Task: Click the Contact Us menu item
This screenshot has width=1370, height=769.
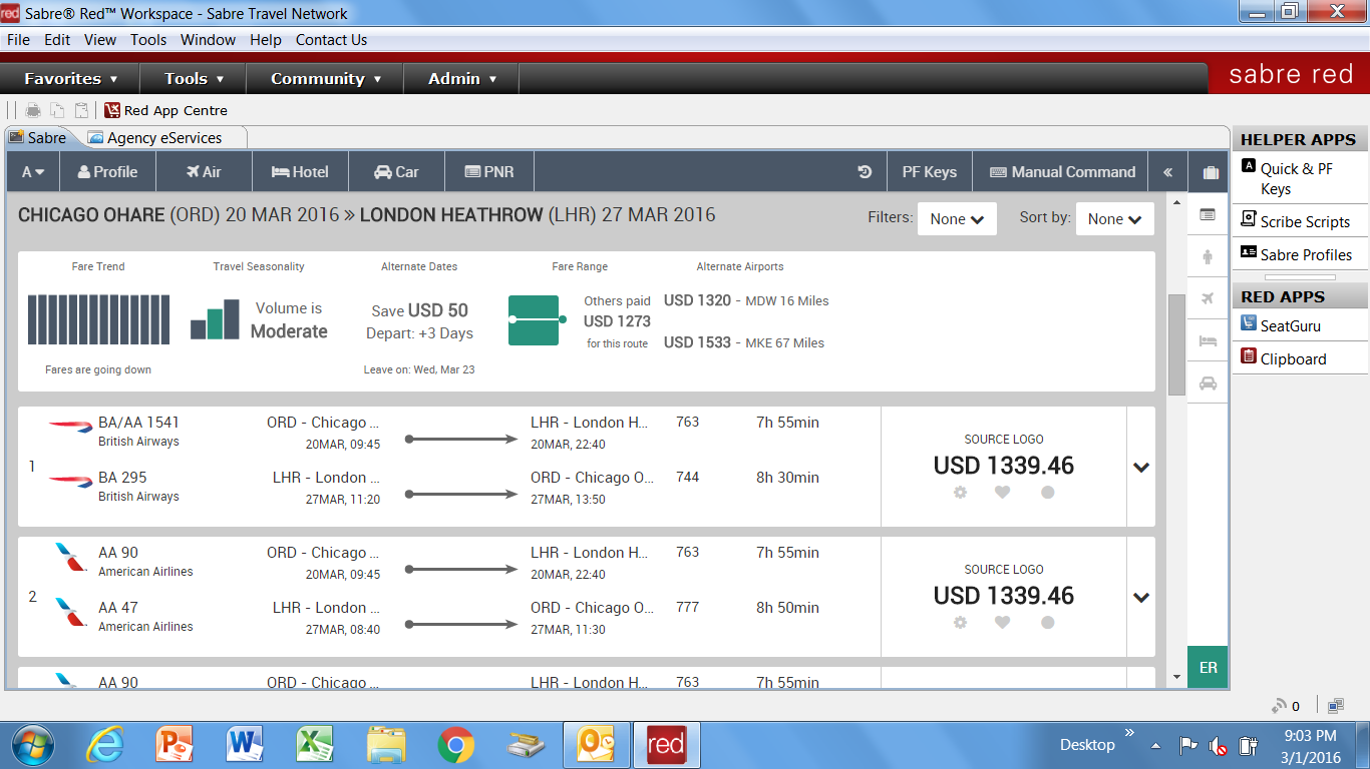Action: click(x=331, y=40)
